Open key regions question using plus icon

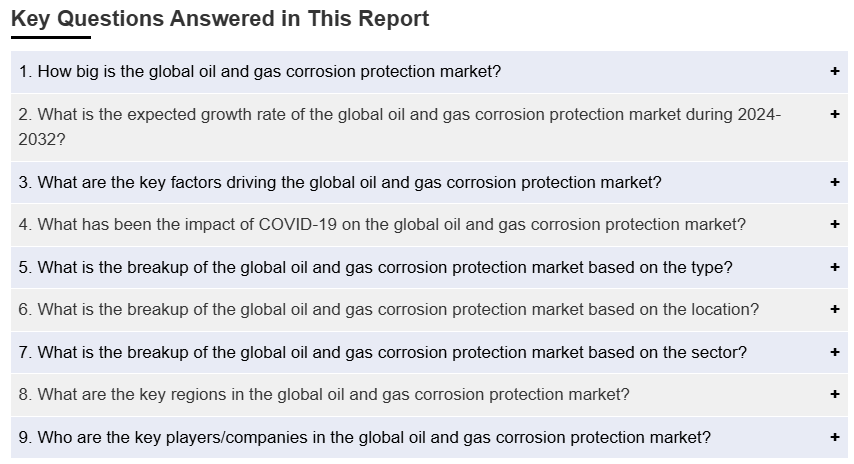[x=834, y=394]
